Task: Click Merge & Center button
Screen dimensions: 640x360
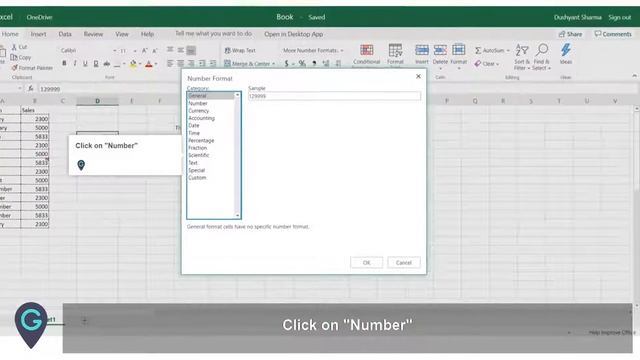Action: click(249, 64)
